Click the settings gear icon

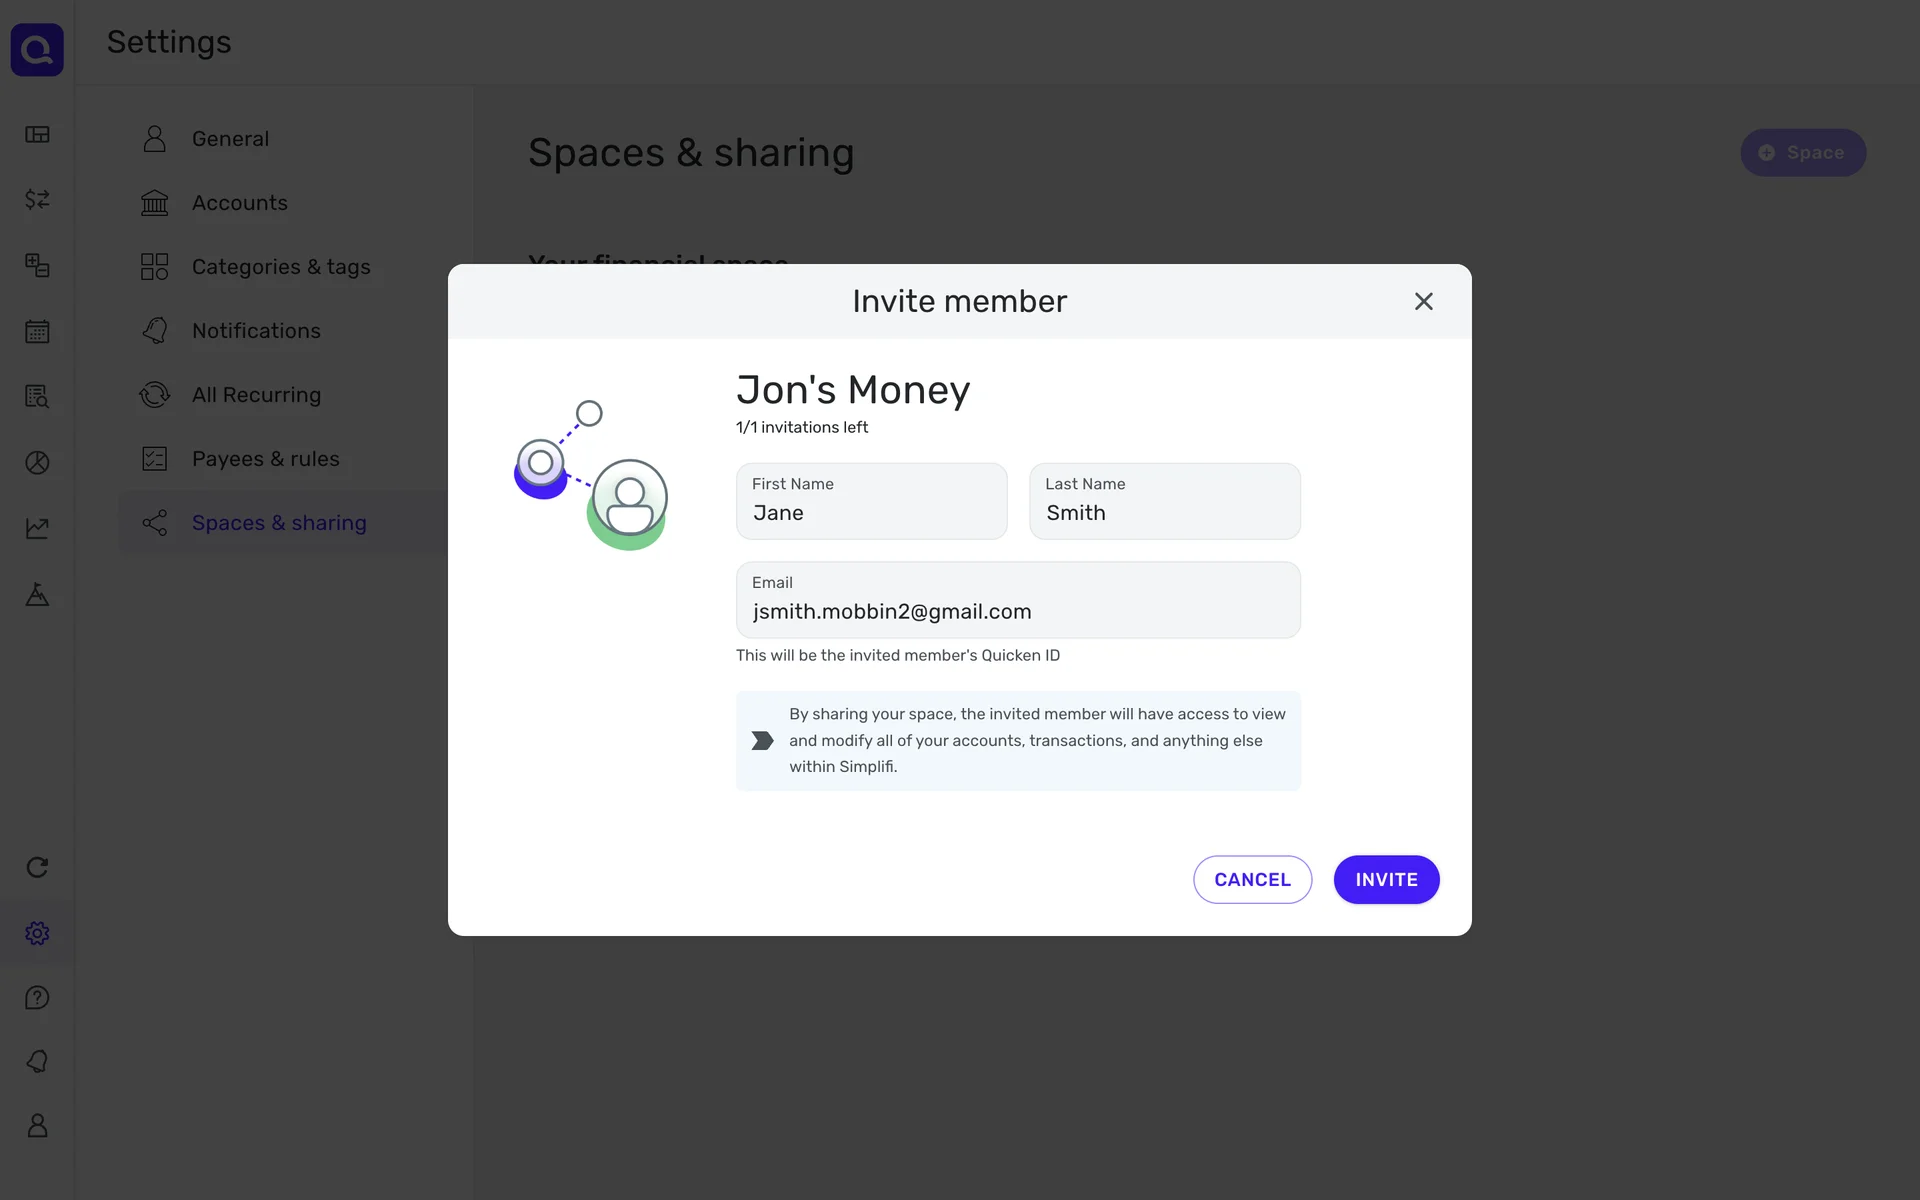tap(37, 933)
